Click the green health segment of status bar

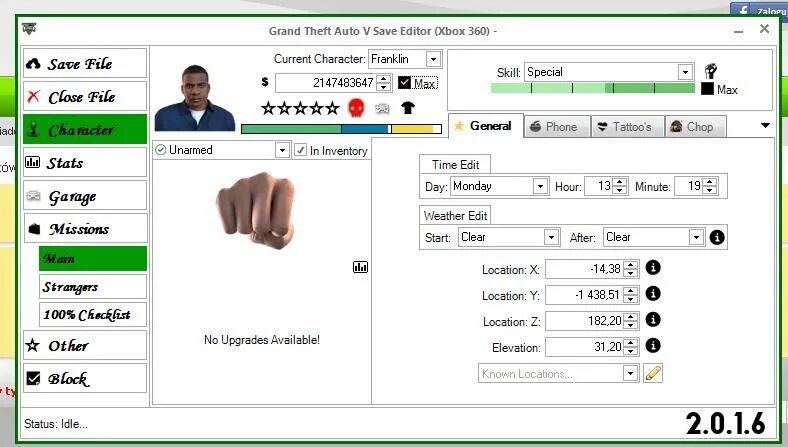tap(291, 129)
